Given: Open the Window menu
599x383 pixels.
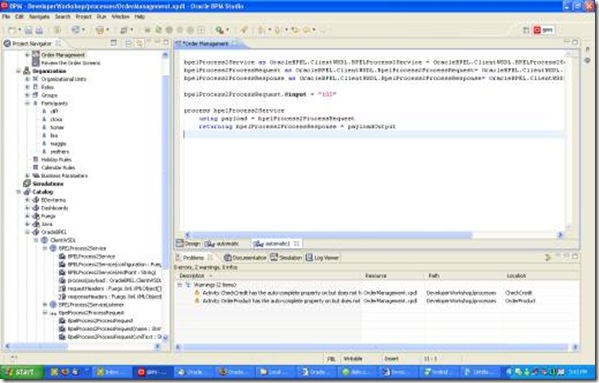Looking at the screenshot, I should pyautogui.click(x=120, y=17).
